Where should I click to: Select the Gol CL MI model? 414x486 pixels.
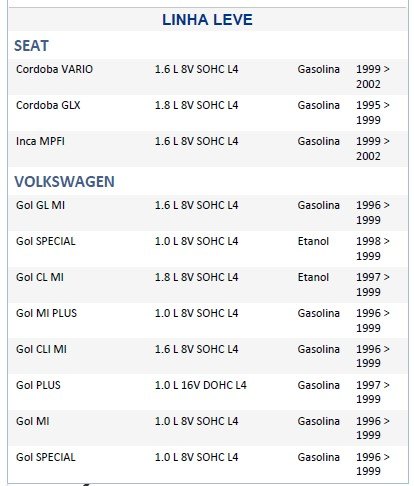click(40, 277)
